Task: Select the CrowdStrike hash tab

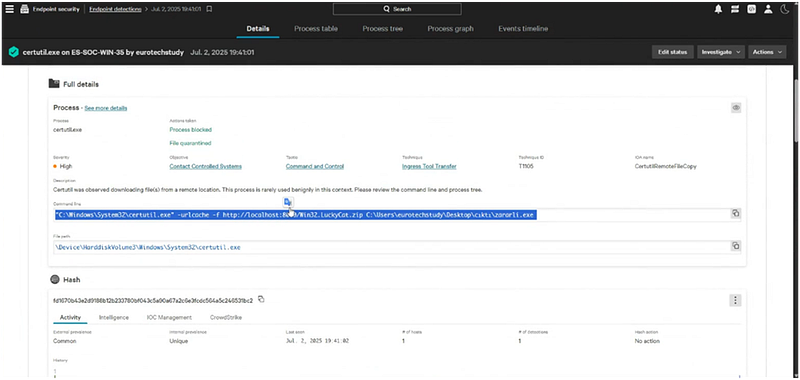Action: pyautogui.click(x=226, y=317)
